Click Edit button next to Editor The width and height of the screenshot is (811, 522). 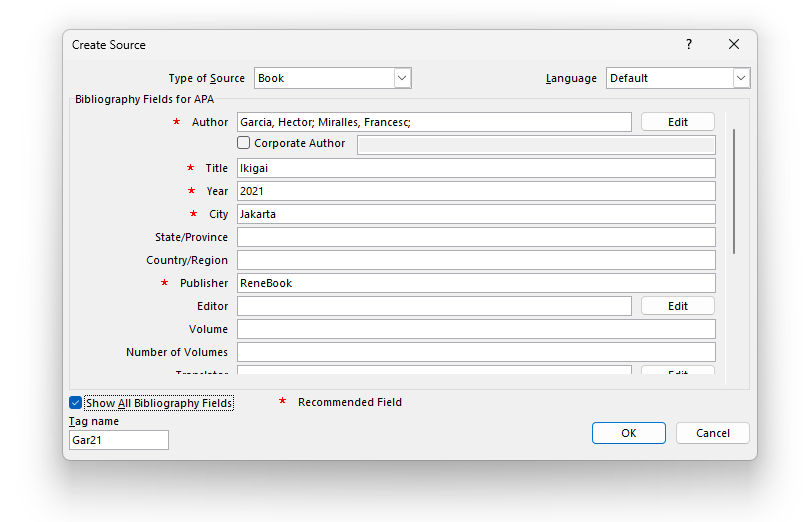tap(677, 306)
